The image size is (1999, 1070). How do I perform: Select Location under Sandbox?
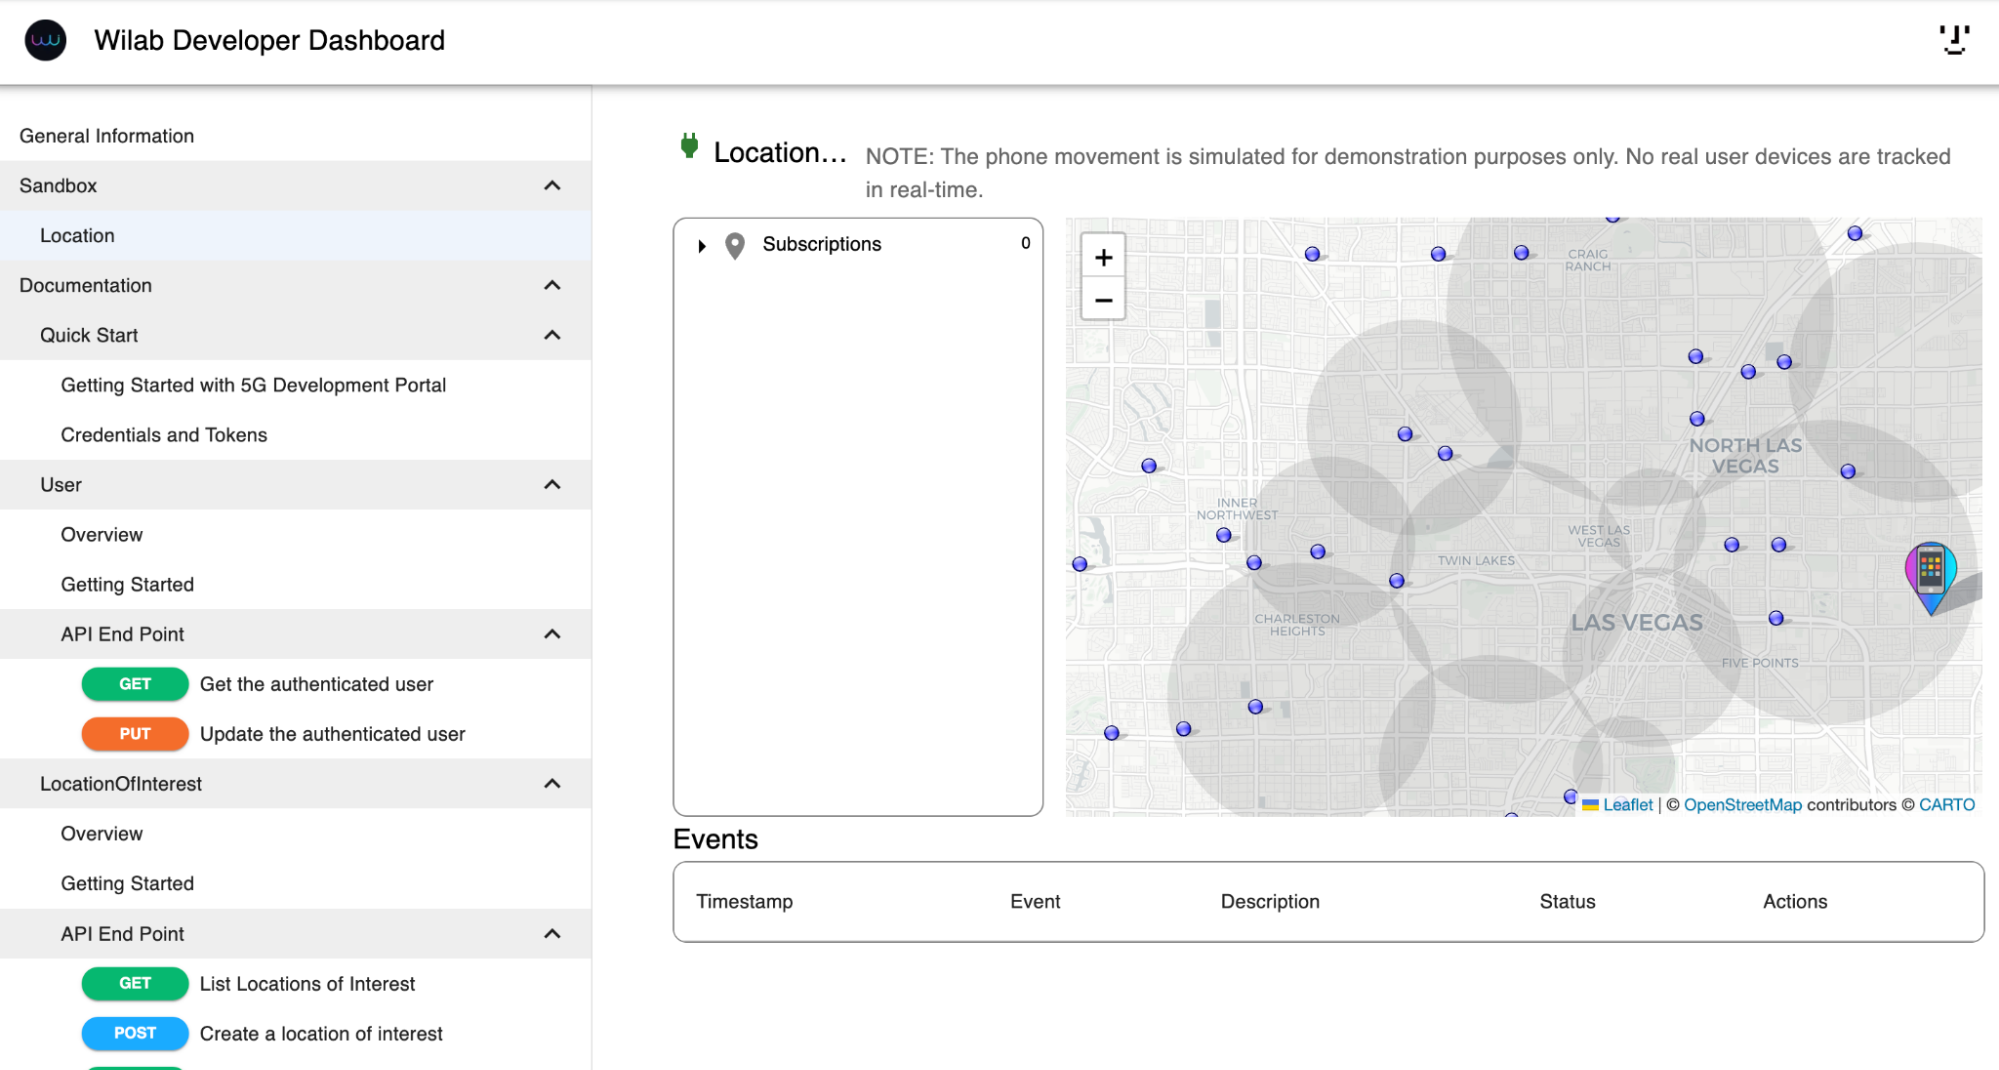pyautogui.click(x=295, y=236)
